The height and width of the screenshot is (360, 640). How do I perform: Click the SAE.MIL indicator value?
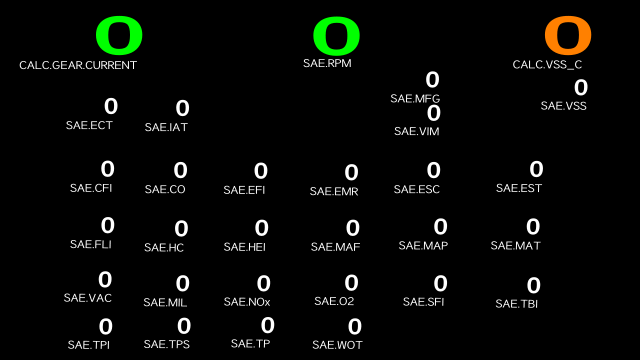tap(182, 283)
